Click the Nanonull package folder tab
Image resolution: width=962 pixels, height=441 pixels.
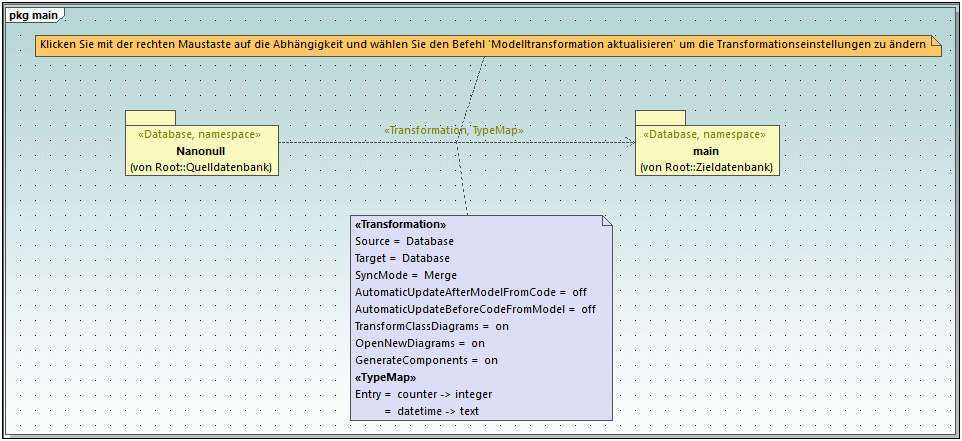point(150,118)
